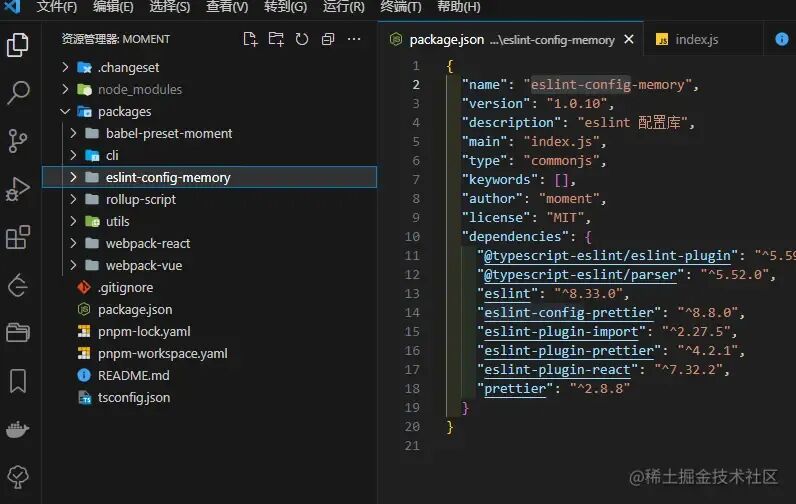Screen dimensions: 796x504
Task: Click the eslint dependency link
Action: point(507,293)
